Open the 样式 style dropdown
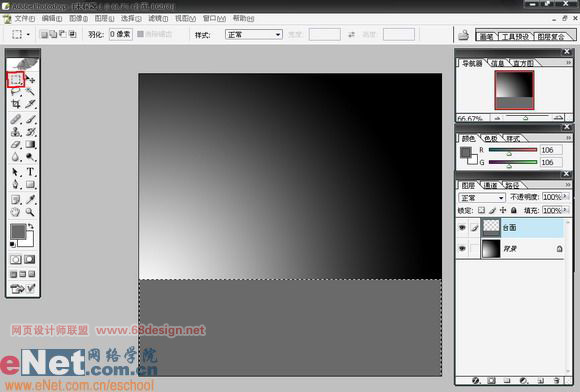580x392 pixels. 254,35
